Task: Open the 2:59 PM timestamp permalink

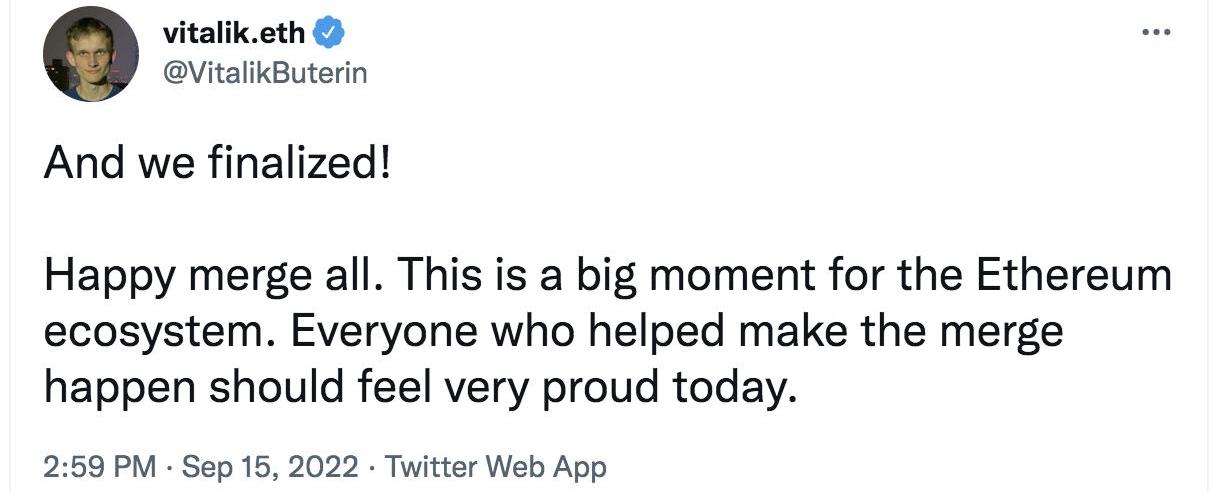Action: (100, 467)
